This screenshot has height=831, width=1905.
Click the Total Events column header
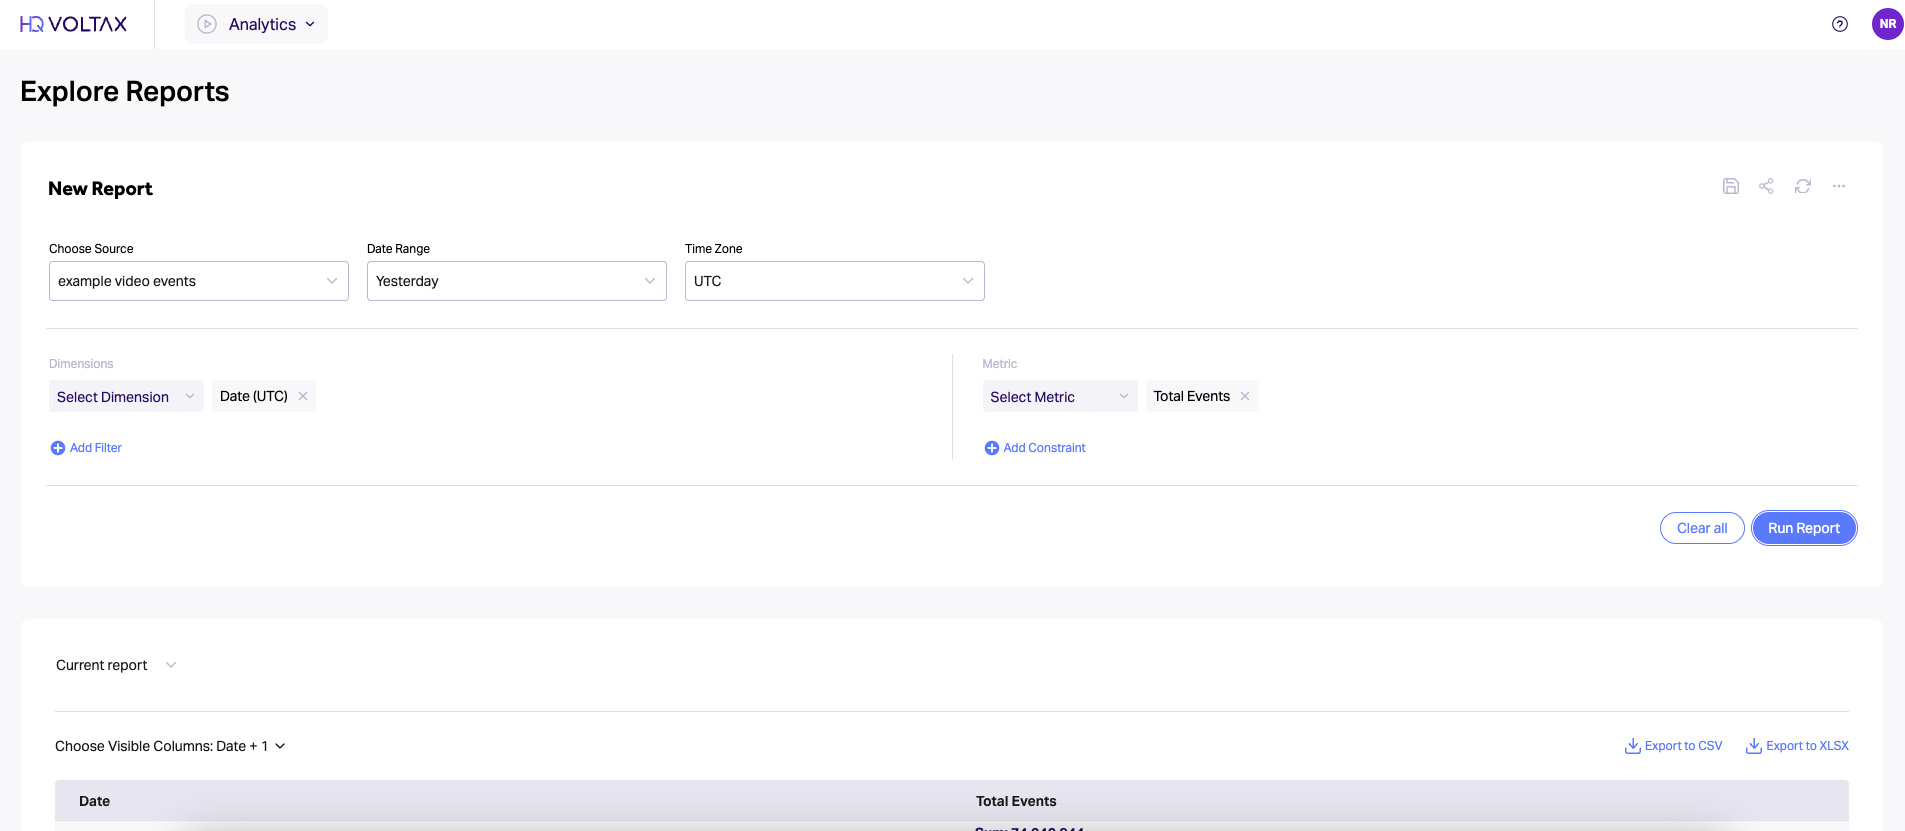coord(1016,801)
